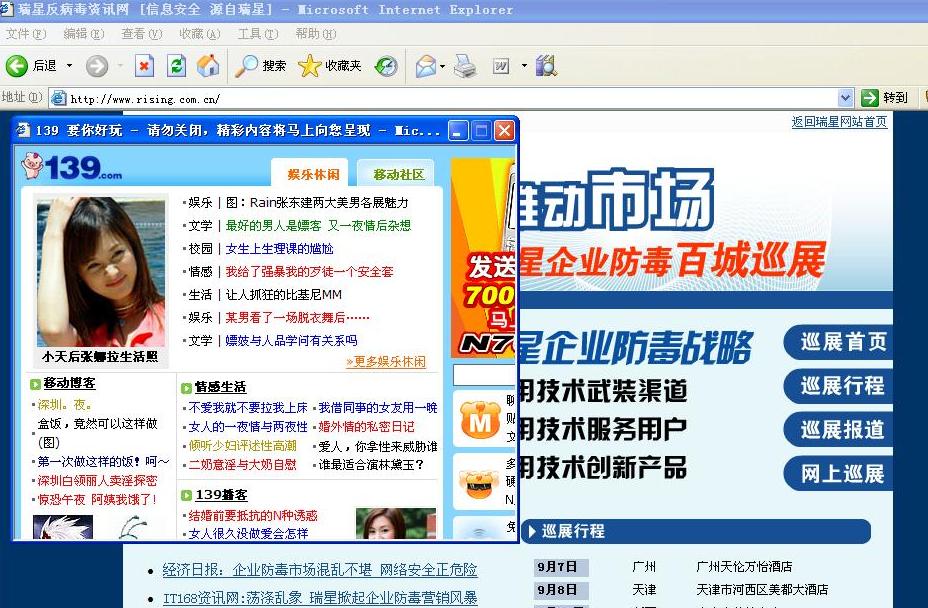This screenshot has width=928, height=608.
Task: Open link 让人抓狂的比基尼MM
Action: 283,295
